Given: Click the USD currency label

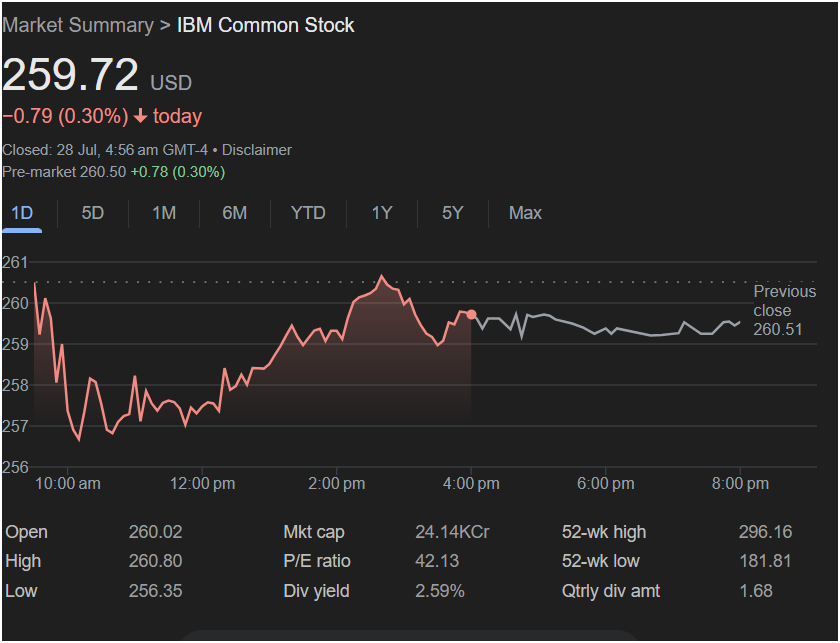Looking at the screenshot, I should click(171, 83).
